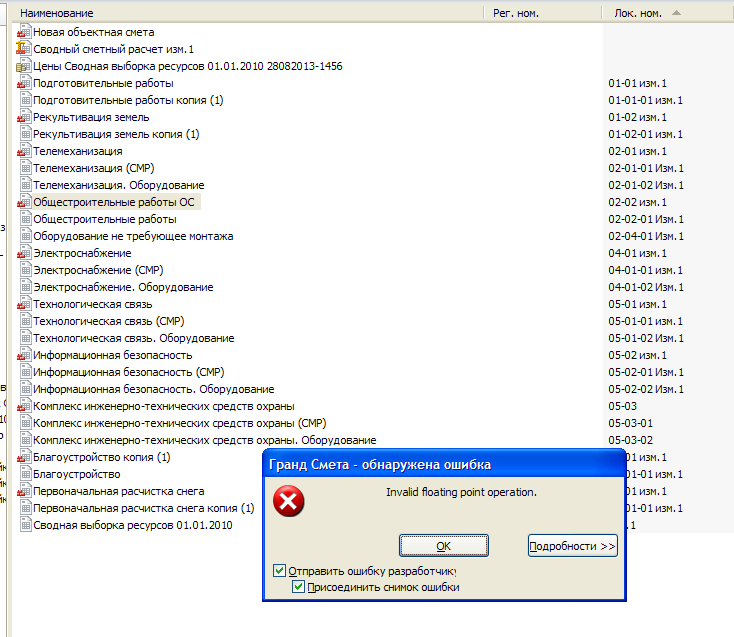Click the Гранд Смета error dialog title bar
This screenshot has width=734, height=637.
pyautogui.click(x=444, y=464)
